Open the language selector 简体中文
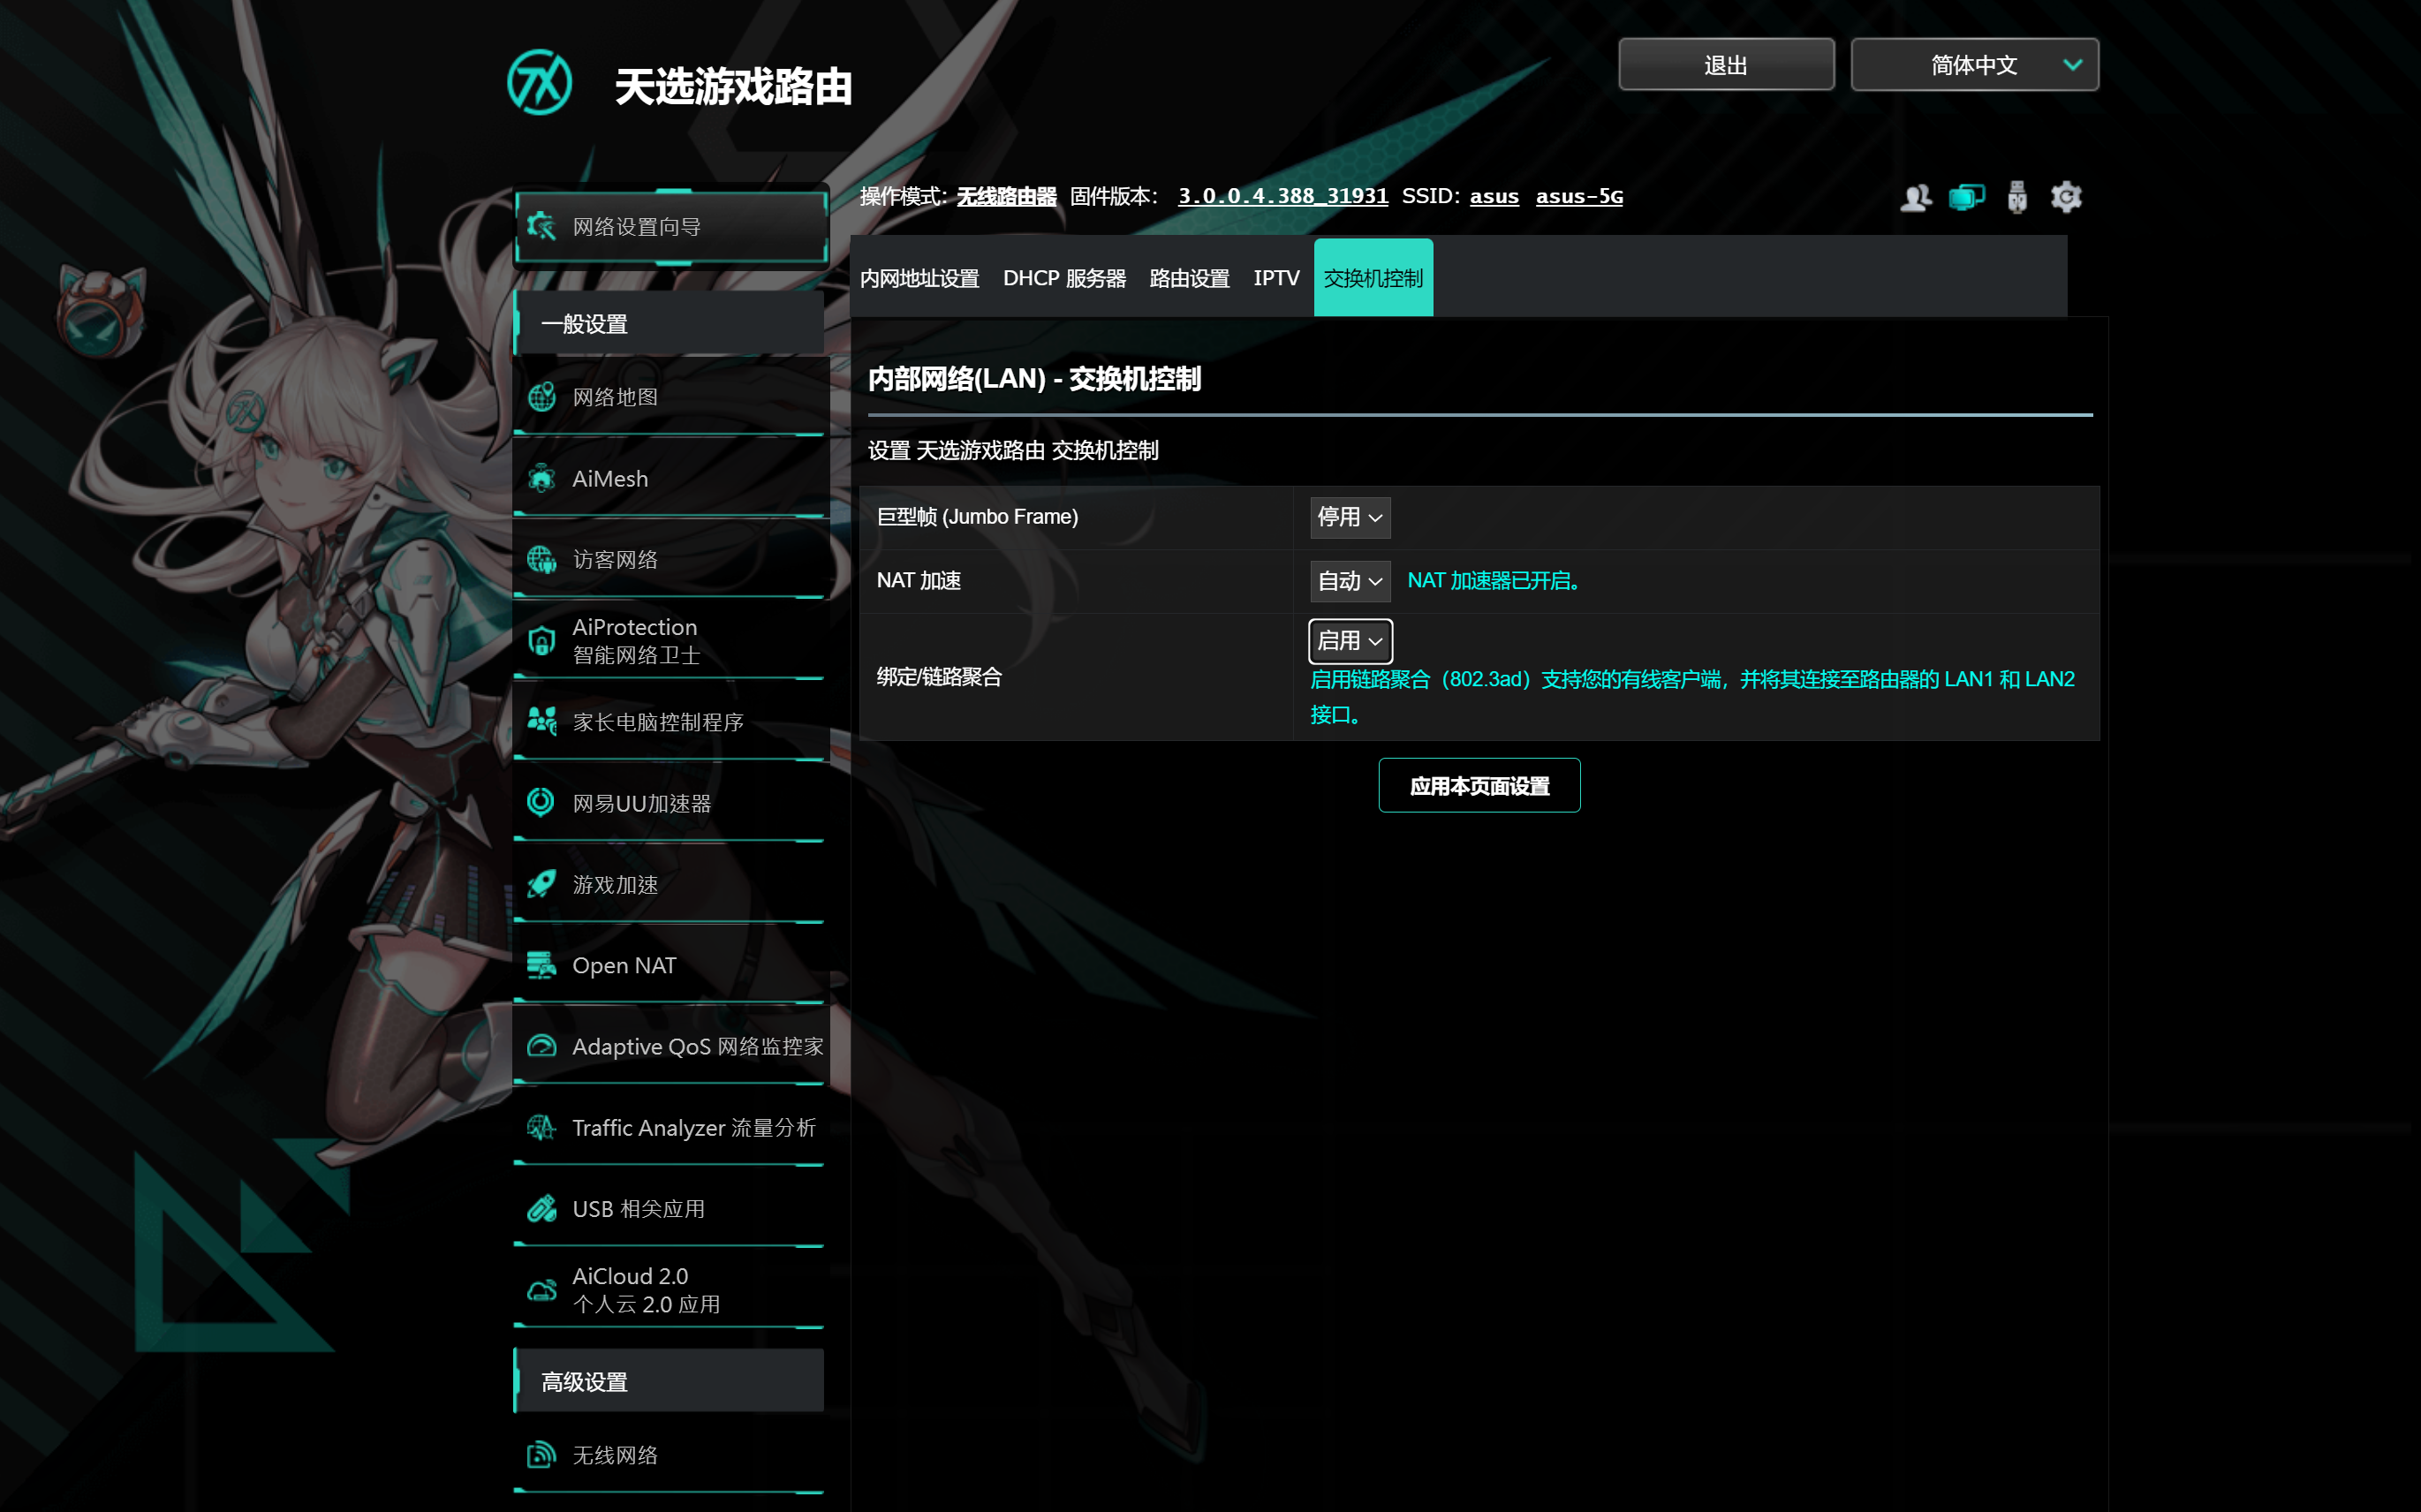 pos(1974,65)
